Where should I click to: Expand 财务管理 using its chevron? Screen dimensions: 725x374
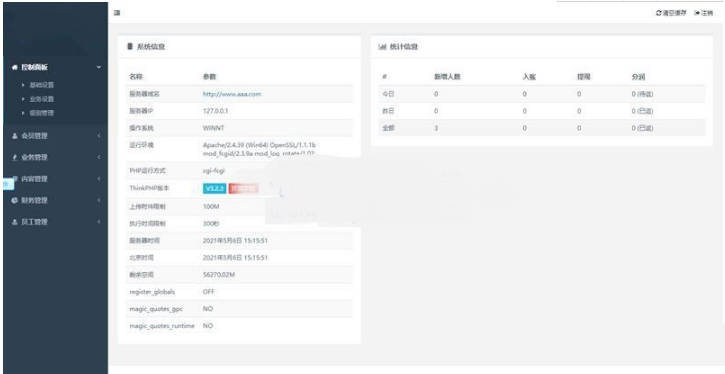99,200
